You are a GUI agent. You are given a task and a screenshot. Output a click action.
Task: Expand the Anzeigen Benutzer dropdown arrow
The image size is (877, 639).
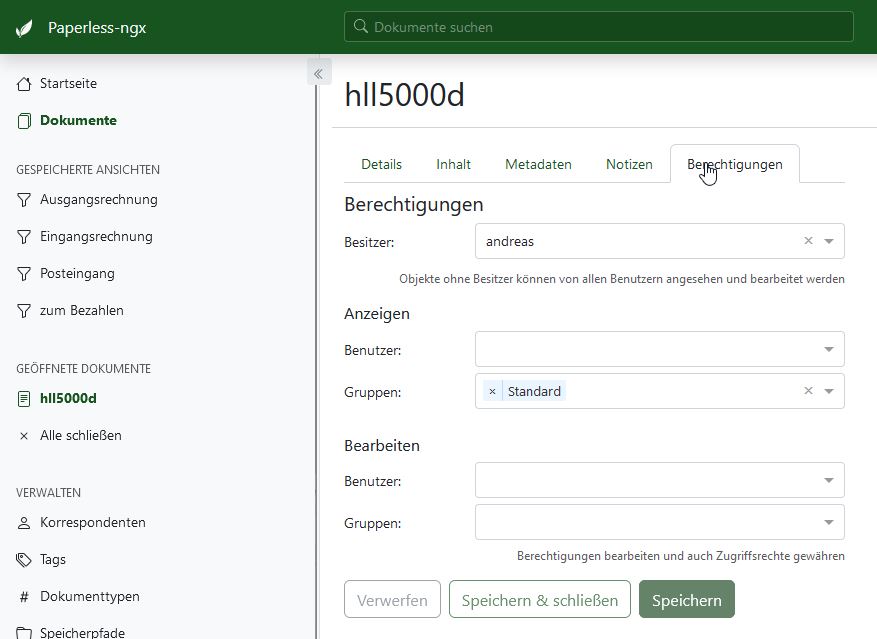coord(829,349)
